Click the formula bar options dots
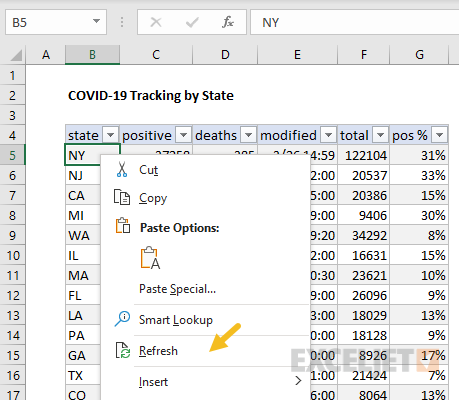Screen dimensions: 459x400 (x=122, y=22)
